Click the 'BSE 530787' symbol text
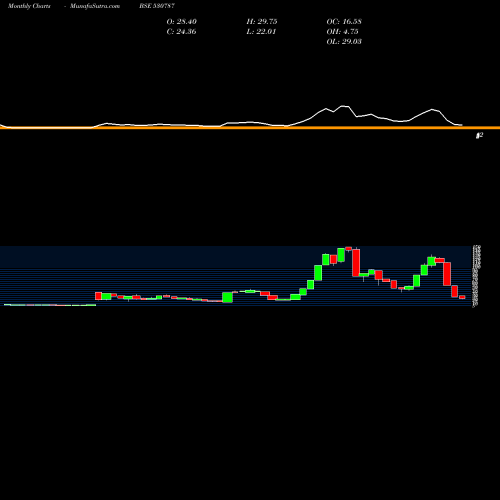 coord(157,6)
